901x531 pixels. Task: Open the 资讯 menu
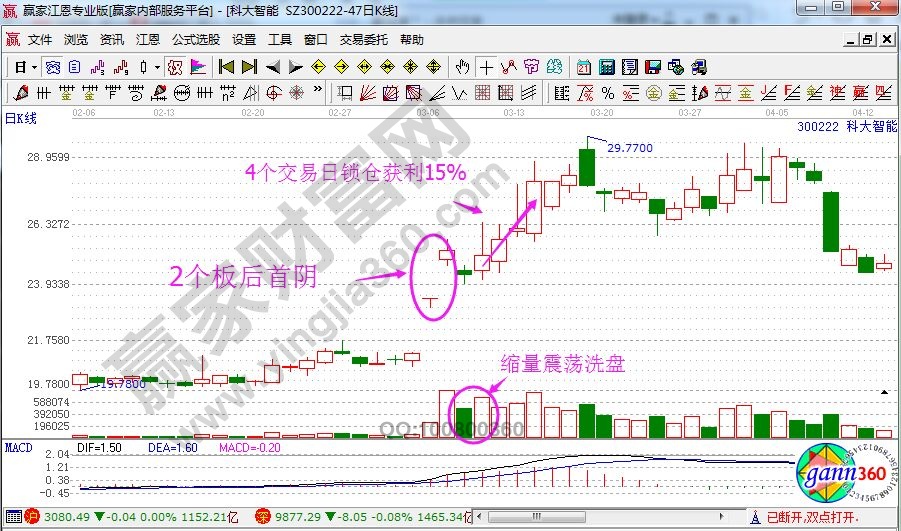(111, 40)
